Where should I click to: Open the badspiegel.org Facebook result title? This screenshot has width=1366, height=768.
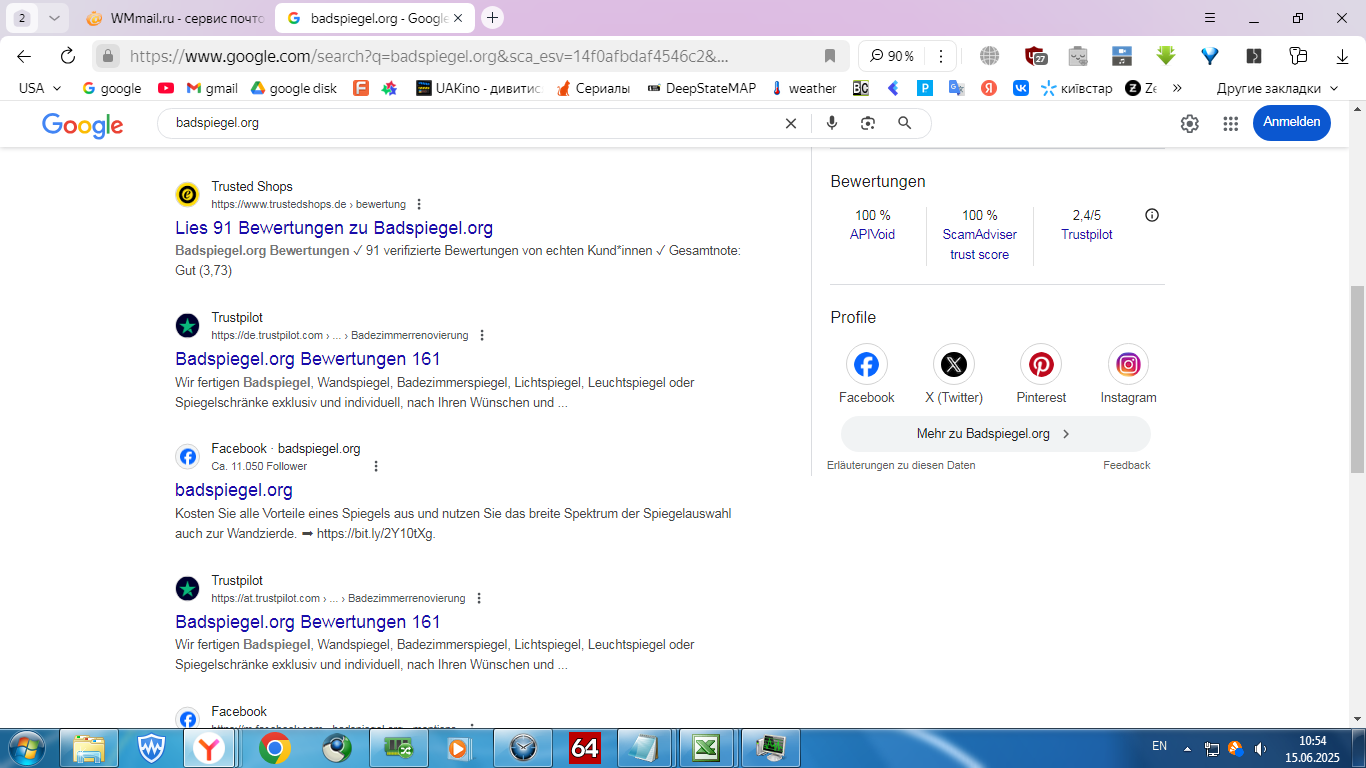(x=234, y=490)
